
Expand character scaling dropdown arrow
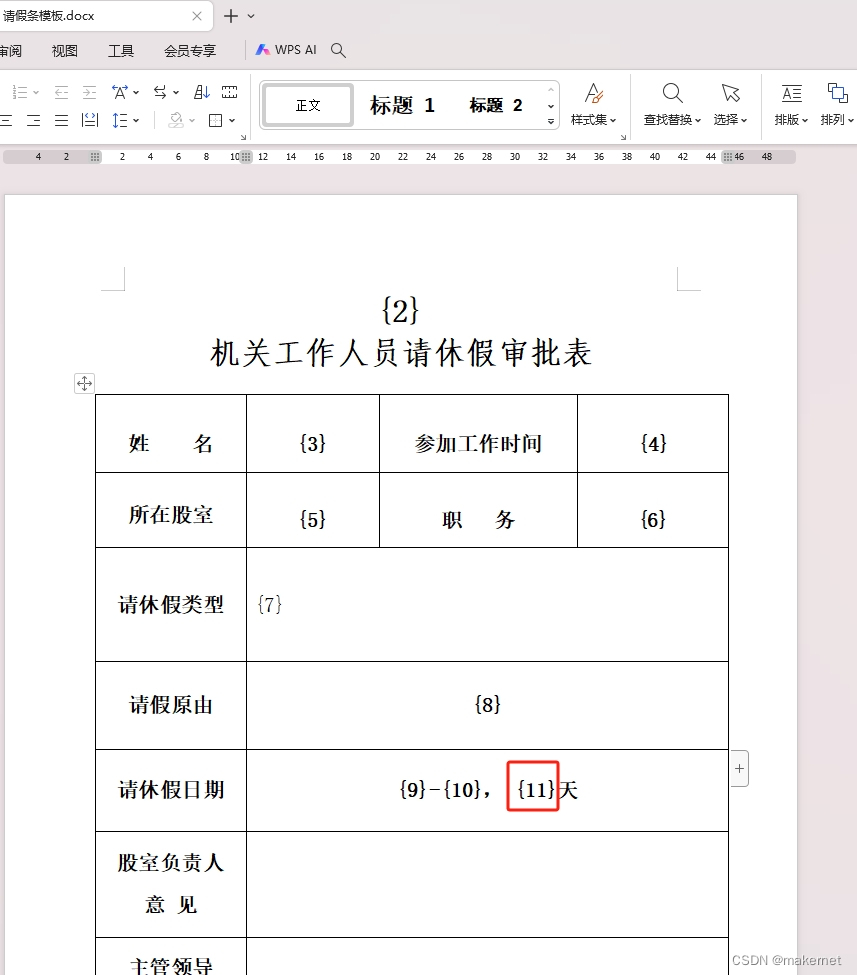tap(136, 93)
